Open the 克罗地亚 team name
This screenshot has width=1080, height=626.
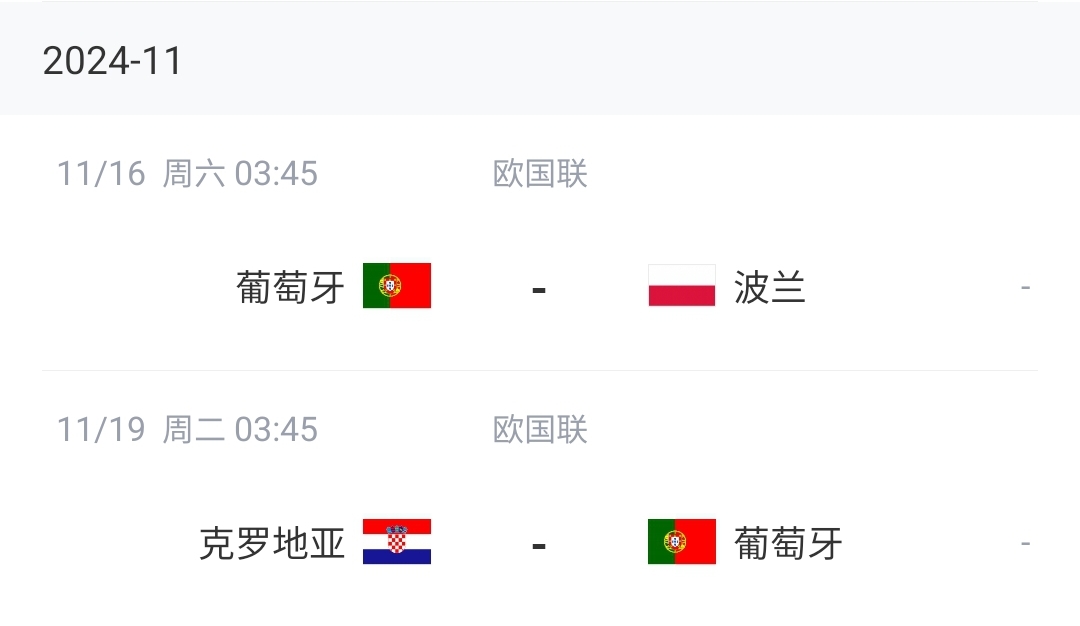tap(273, 544)
